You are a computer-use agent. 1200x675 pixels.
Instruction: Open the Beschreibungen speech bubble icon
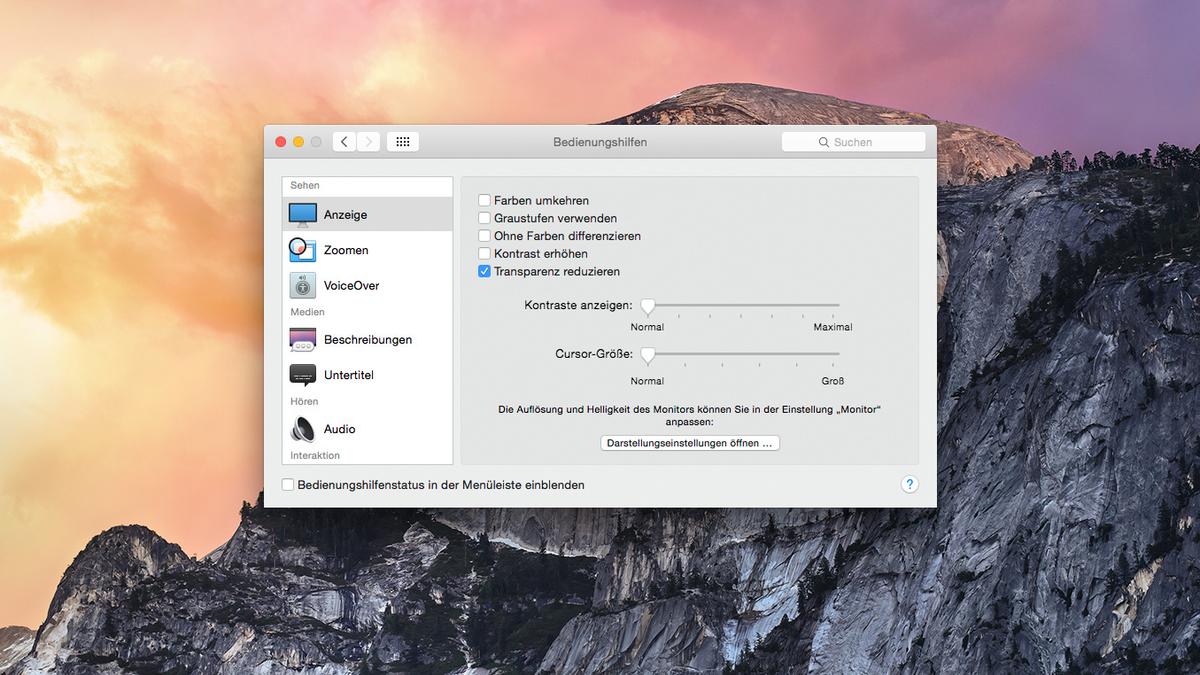pos(303,340)
